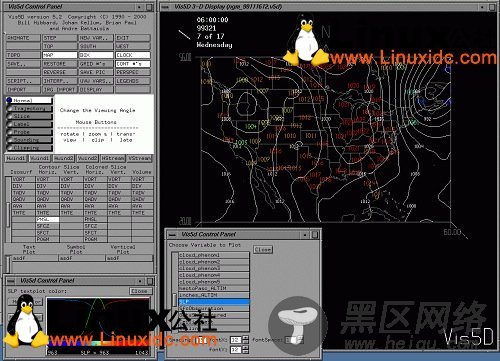The height and width of the screenshot is (361, 500).
Task: Decrease the FontY value with down arrow
Action: pos(246,352)
